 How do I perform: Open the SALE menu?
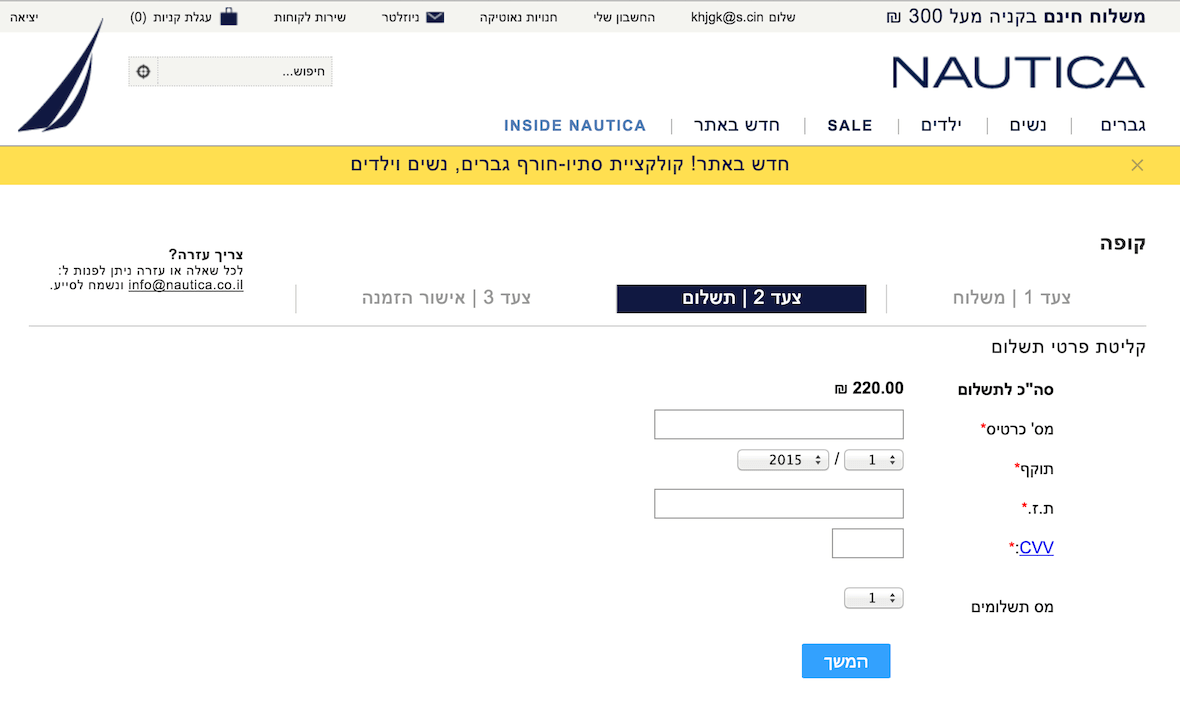(x=850, y=126)
